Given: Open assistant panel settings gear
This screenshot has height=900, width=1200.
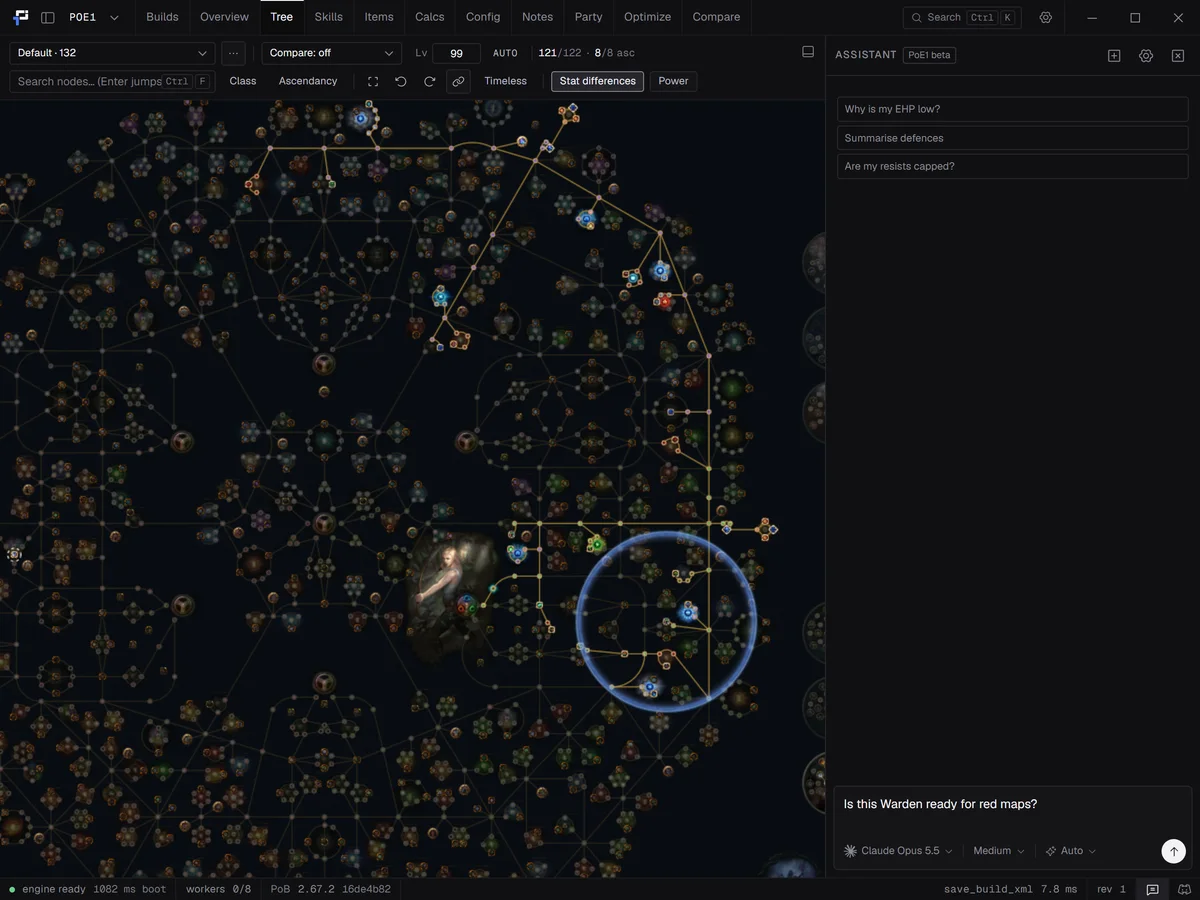Looking at the screenshot, I should coord(1146,56).
